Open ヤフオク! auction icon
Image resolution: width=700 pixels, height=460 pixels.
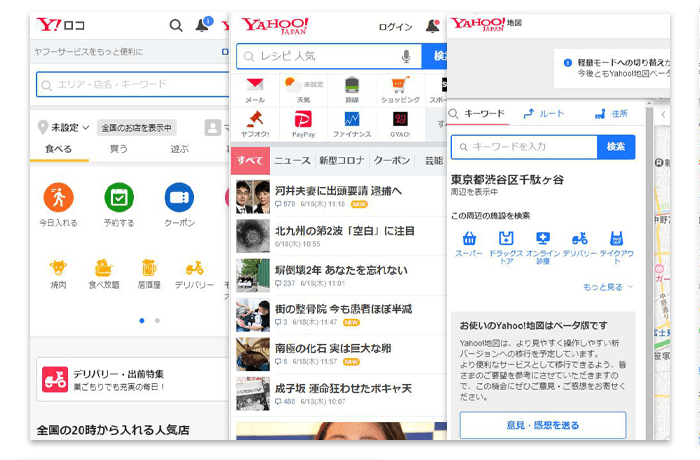[255, 119]
